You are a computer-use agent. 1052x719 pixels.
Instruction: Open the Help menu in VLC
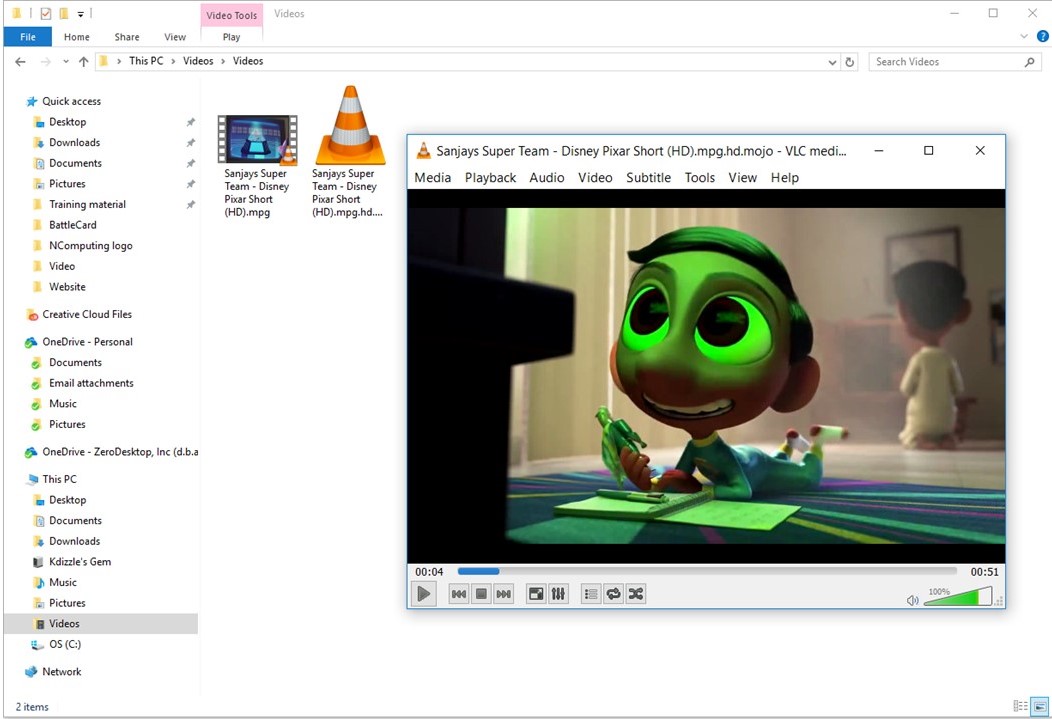tap(784, 178)
